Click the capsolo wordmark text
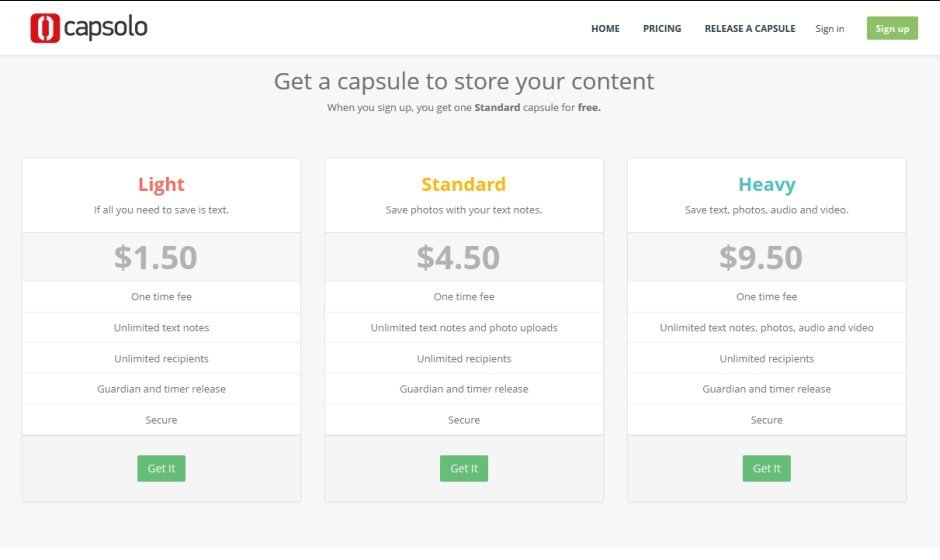 click(105, 28)
